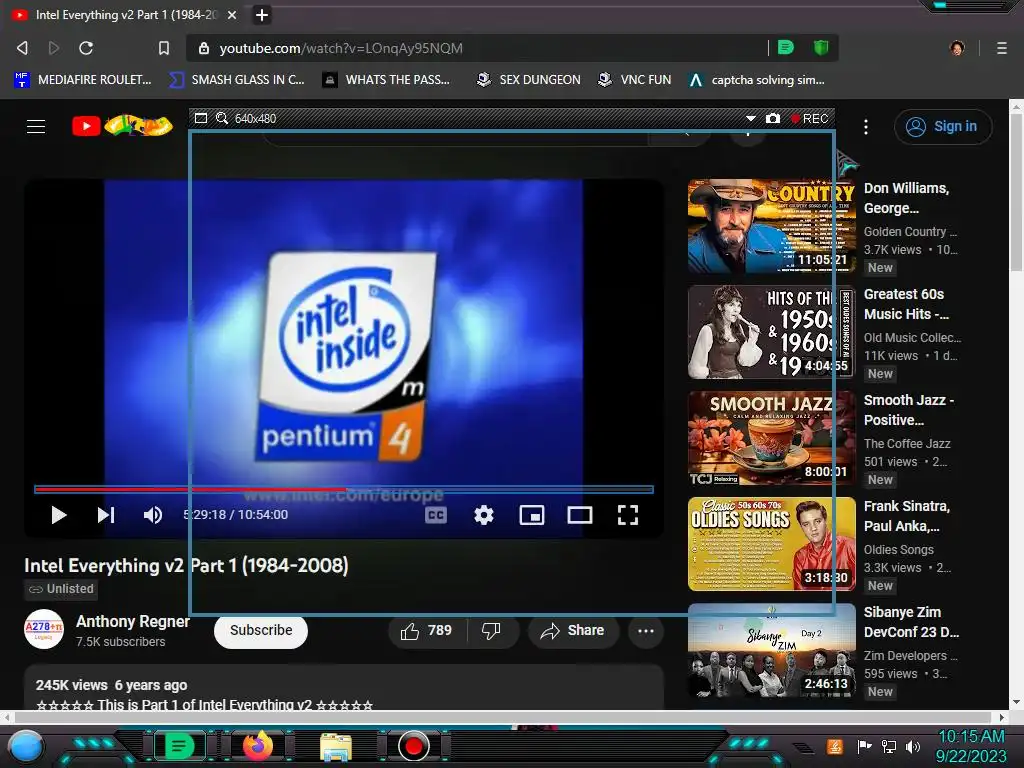Like the video with 789 likes
This screenshot has width=1024, height=768.
pyautogui.click(x=427, y=631)
